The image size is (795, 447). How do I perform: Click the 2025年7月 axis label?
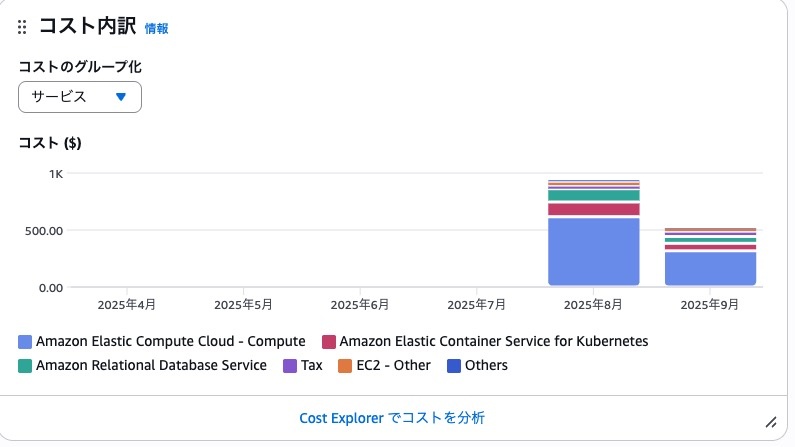pyautogui.click(x=477, y=305)
